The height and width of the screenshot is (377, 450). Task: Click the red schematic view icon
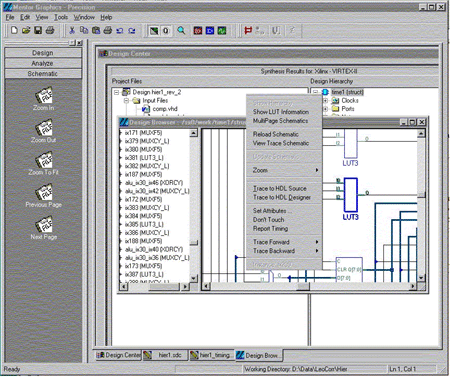tap(198, 31)
